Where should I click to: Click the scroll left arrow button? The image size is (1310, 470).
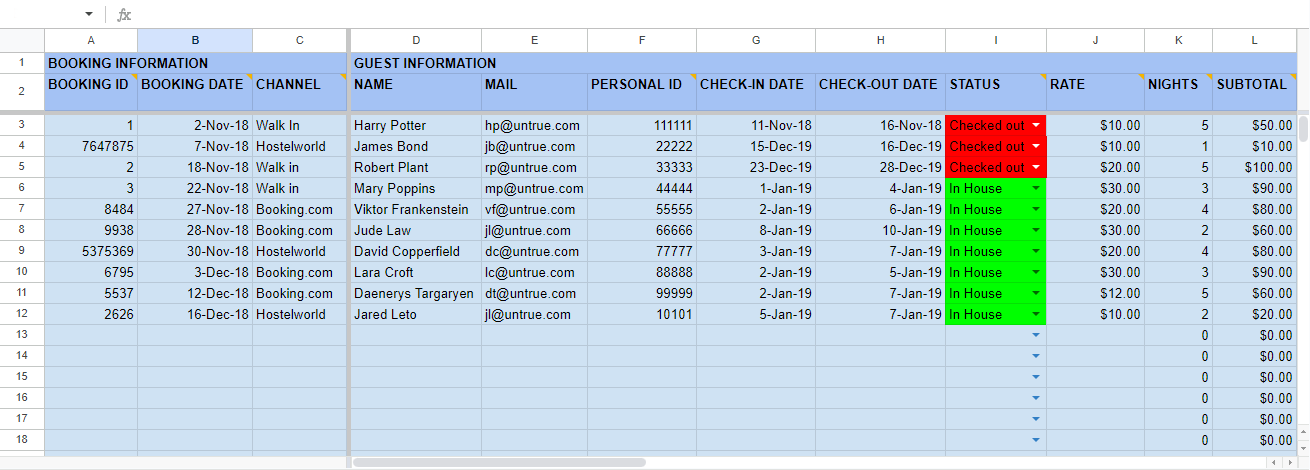(x=1275, y=463)
